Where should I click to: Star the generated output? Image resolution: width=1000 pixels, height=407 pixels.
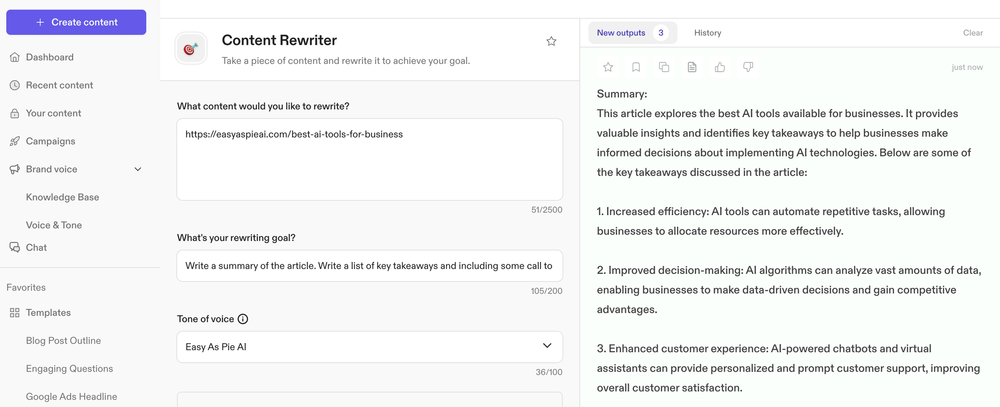pos(608,67)
